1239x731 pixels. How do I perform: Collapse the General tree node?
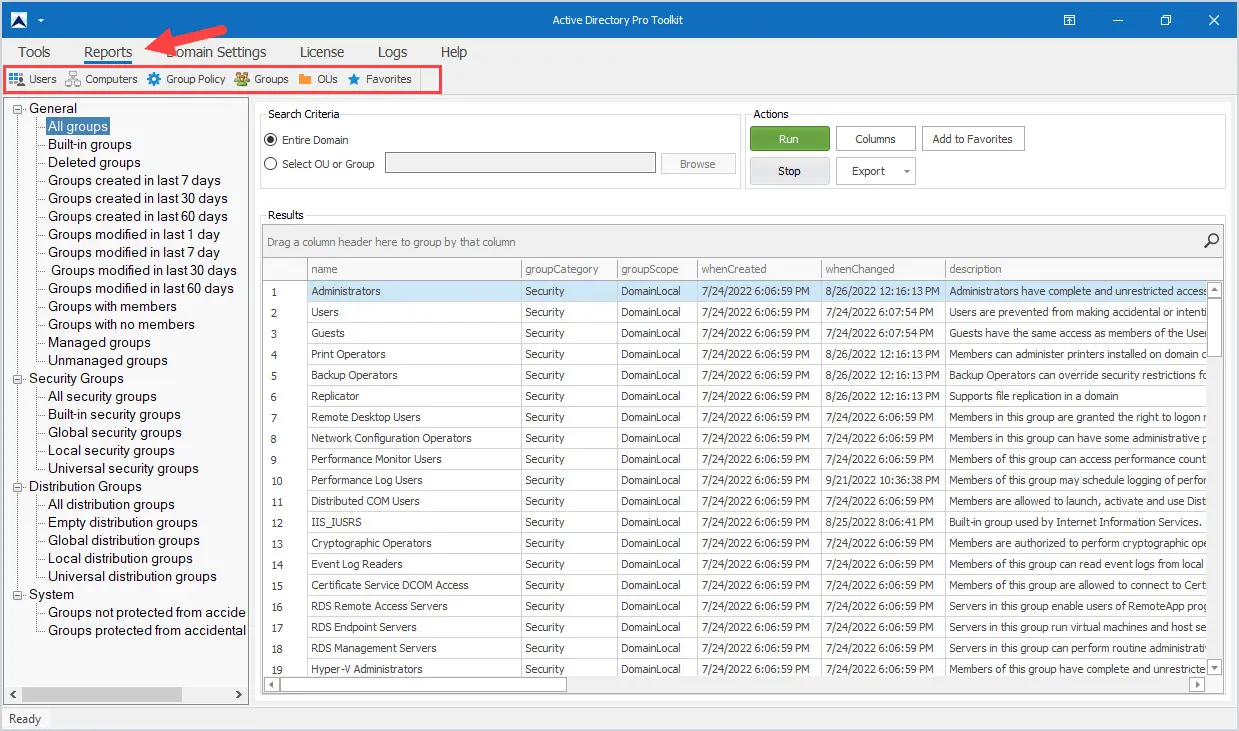click(18, 109)
